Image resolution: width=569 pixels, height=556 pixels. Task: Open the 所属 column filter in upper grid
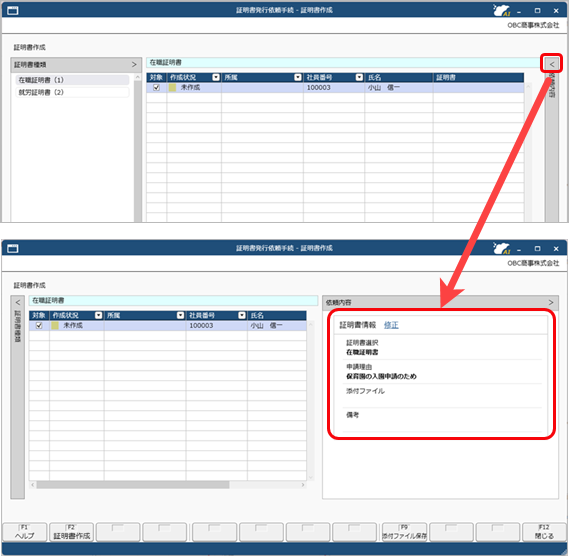298,77
